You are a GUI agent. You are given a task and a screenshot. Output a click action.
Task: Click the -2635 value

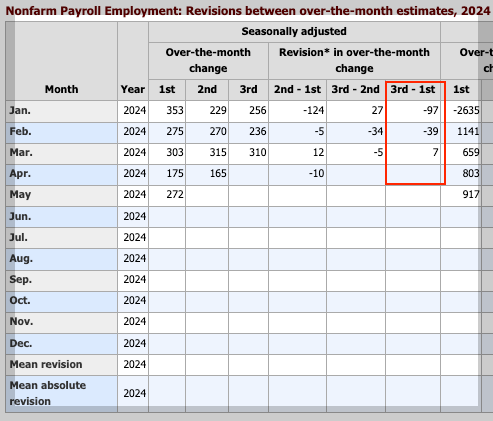click(x=466, y=110)
